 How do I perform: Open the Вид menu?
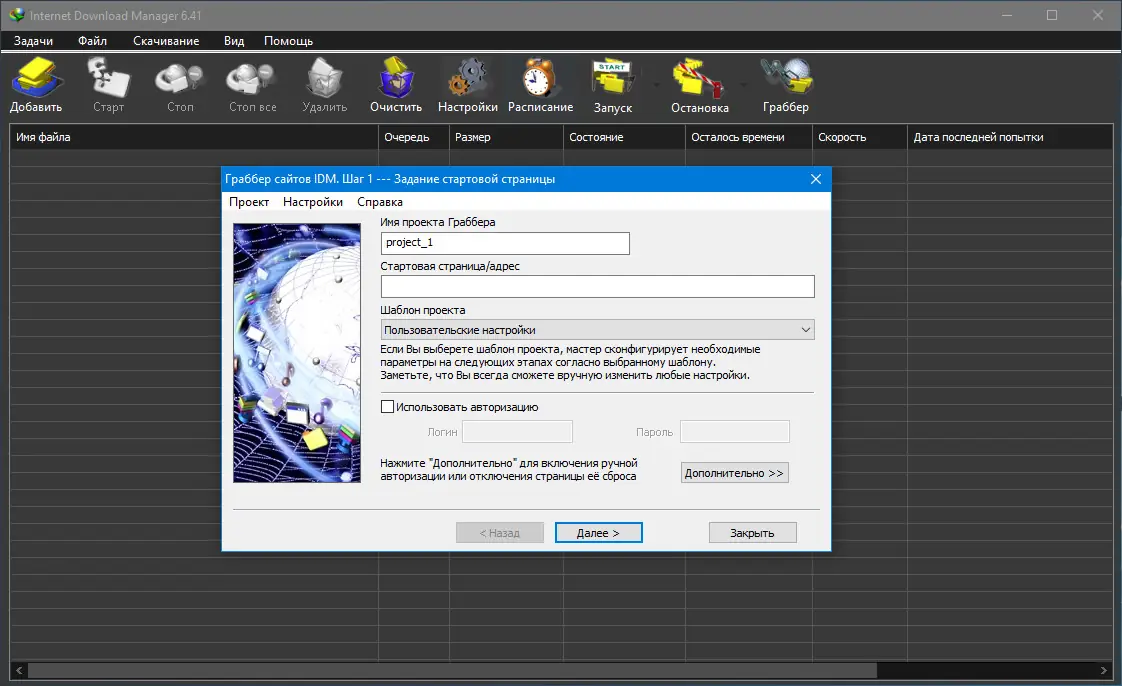[x=233, y=41]
